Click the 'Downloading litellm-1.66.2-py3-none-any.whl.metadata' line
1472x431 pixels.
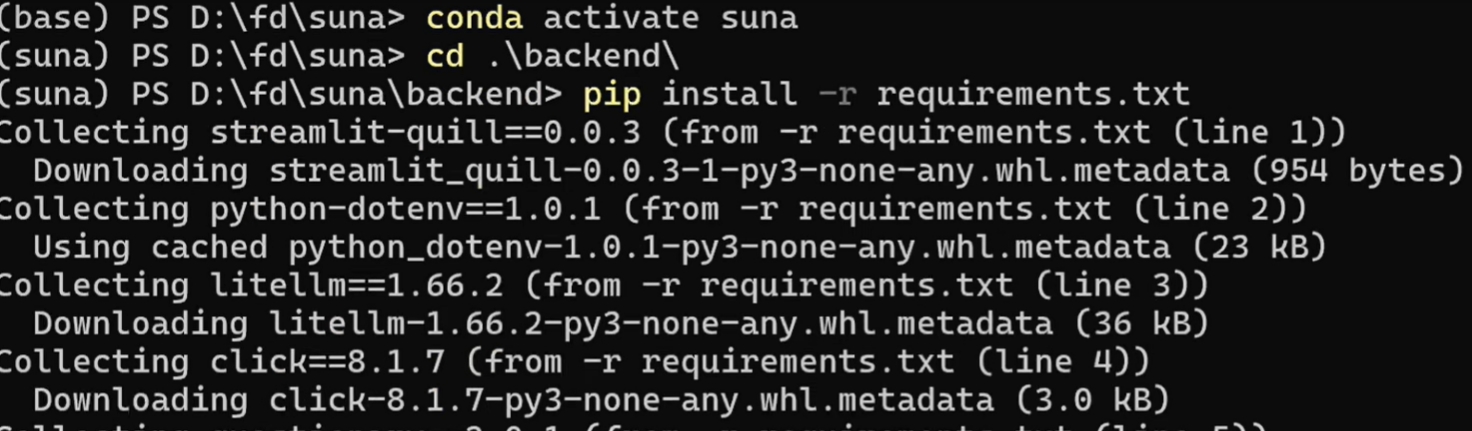[x=621, y=324]
